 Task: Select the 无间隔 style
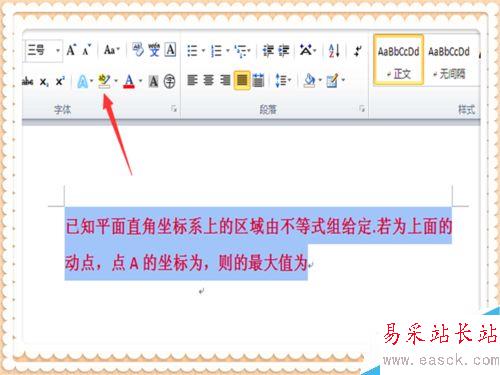[x=449, y=59]
